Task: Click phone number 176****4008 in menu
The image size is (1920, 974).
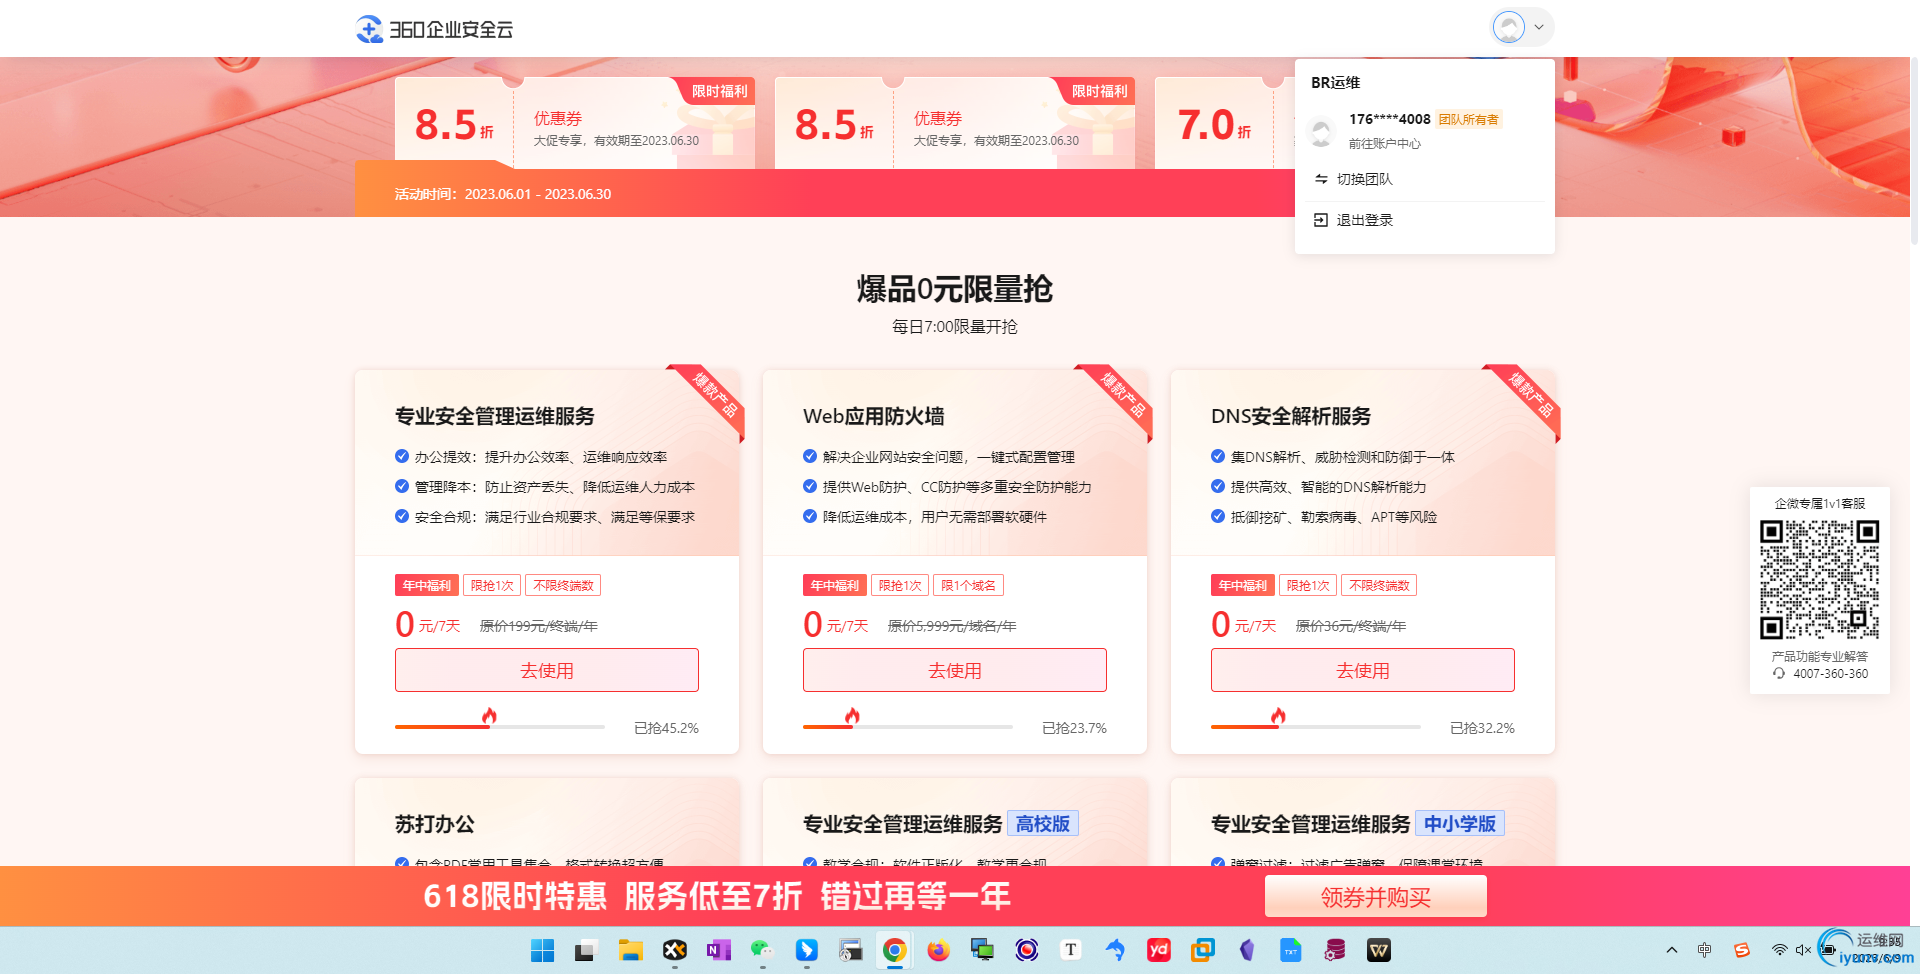Action: point(1390,119)
